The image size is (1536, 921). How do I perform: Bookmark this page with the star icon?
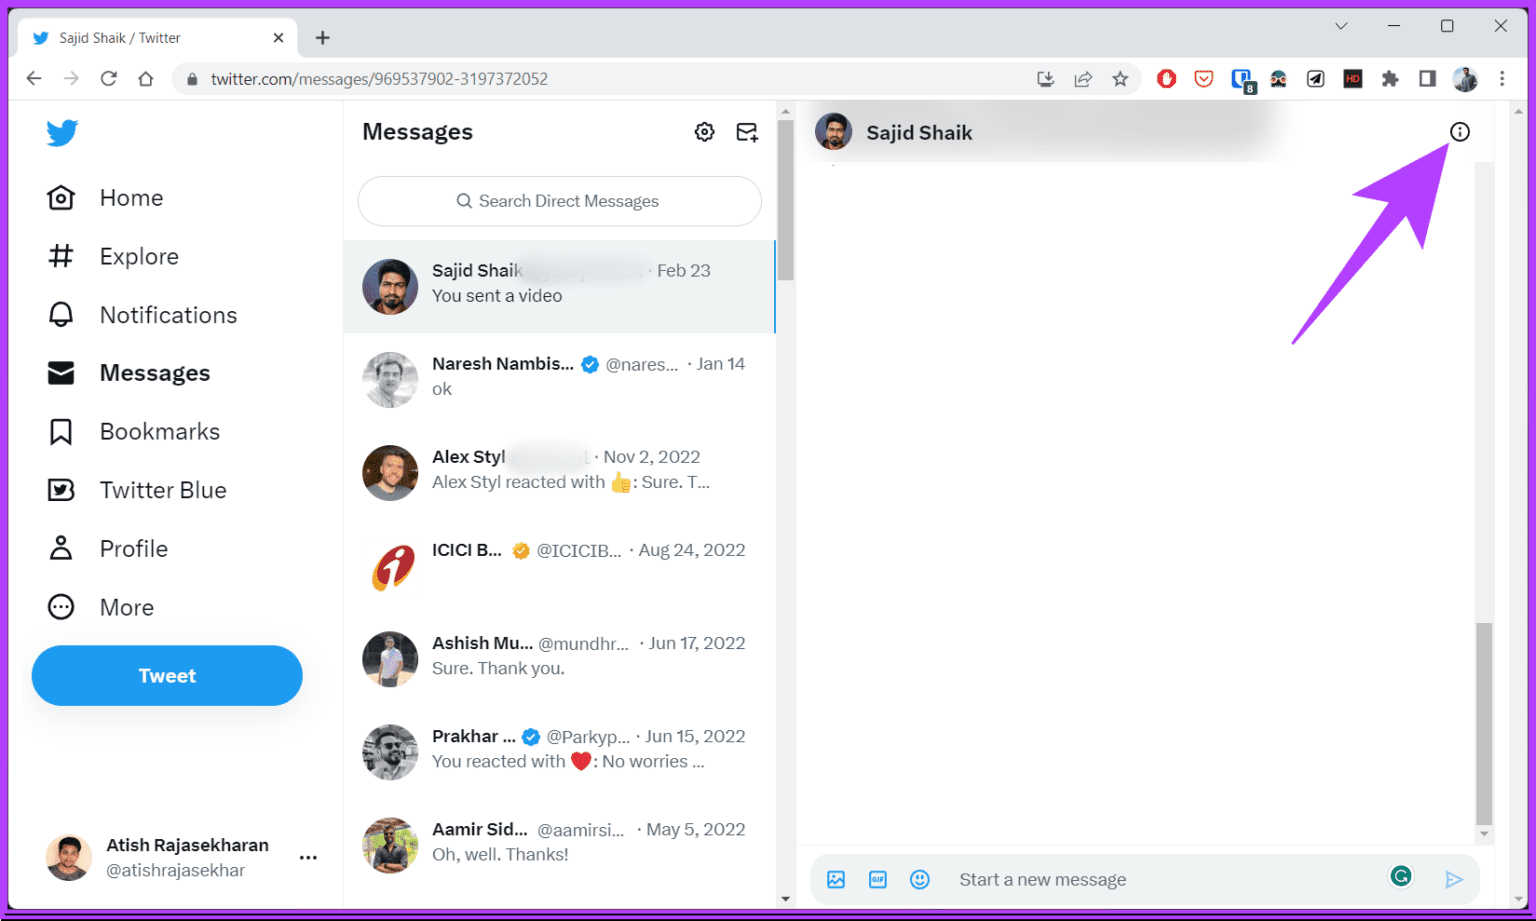(x=1120, y=79)
